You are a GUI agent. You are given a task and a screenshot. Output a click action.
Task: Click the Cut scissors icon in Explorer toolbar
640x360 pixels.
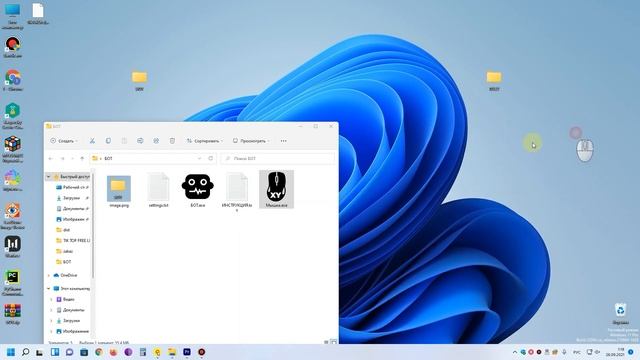tap(92, 141)
